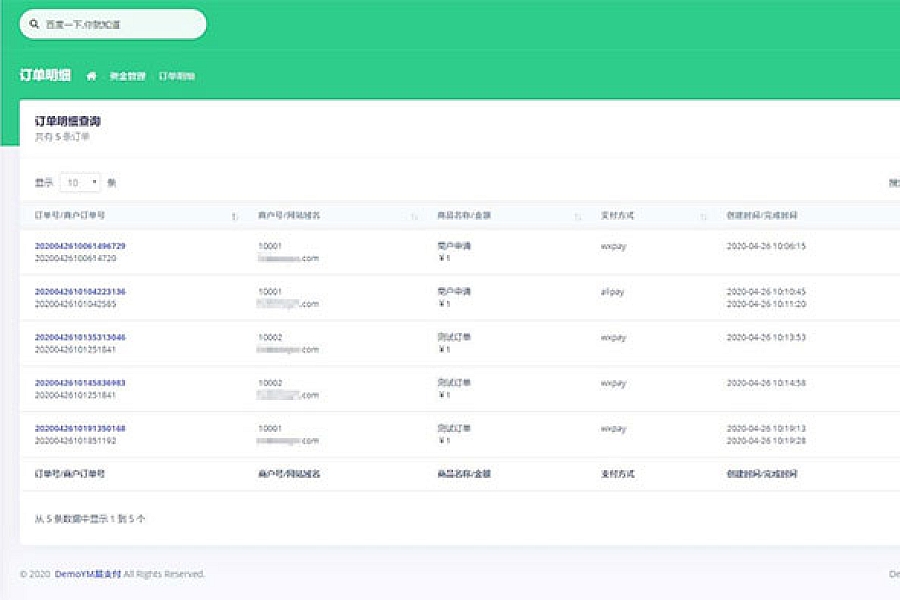Viewport: 900px width, 600px height.
Task: Select merchant order number 20200426101851192
Action: (x=75, y=441)
